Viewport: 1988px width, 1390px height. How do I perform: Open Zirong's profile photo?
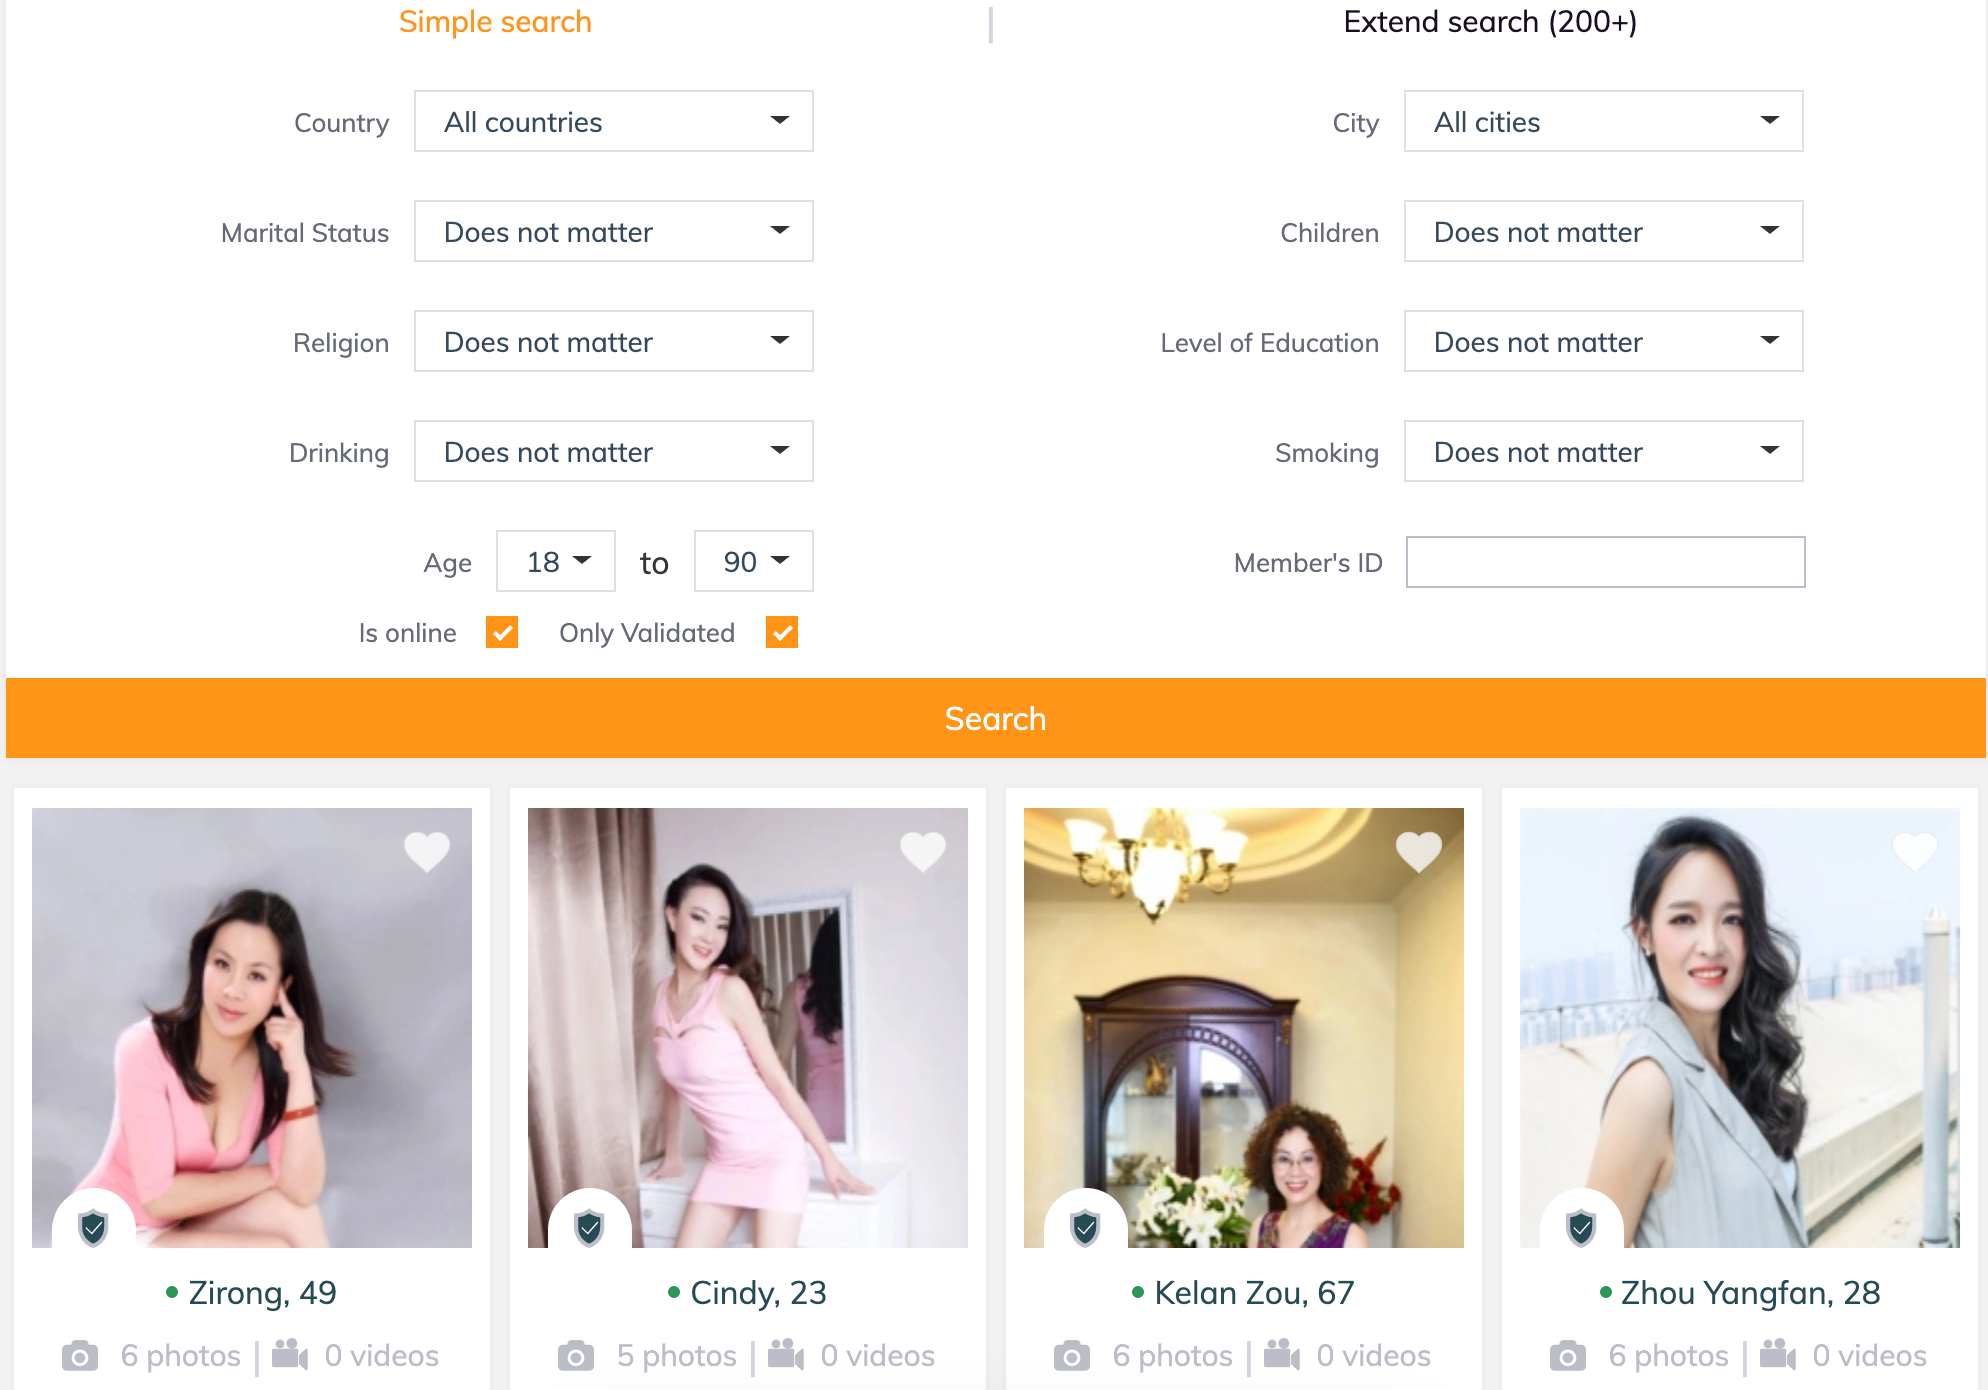(252, 1028)
